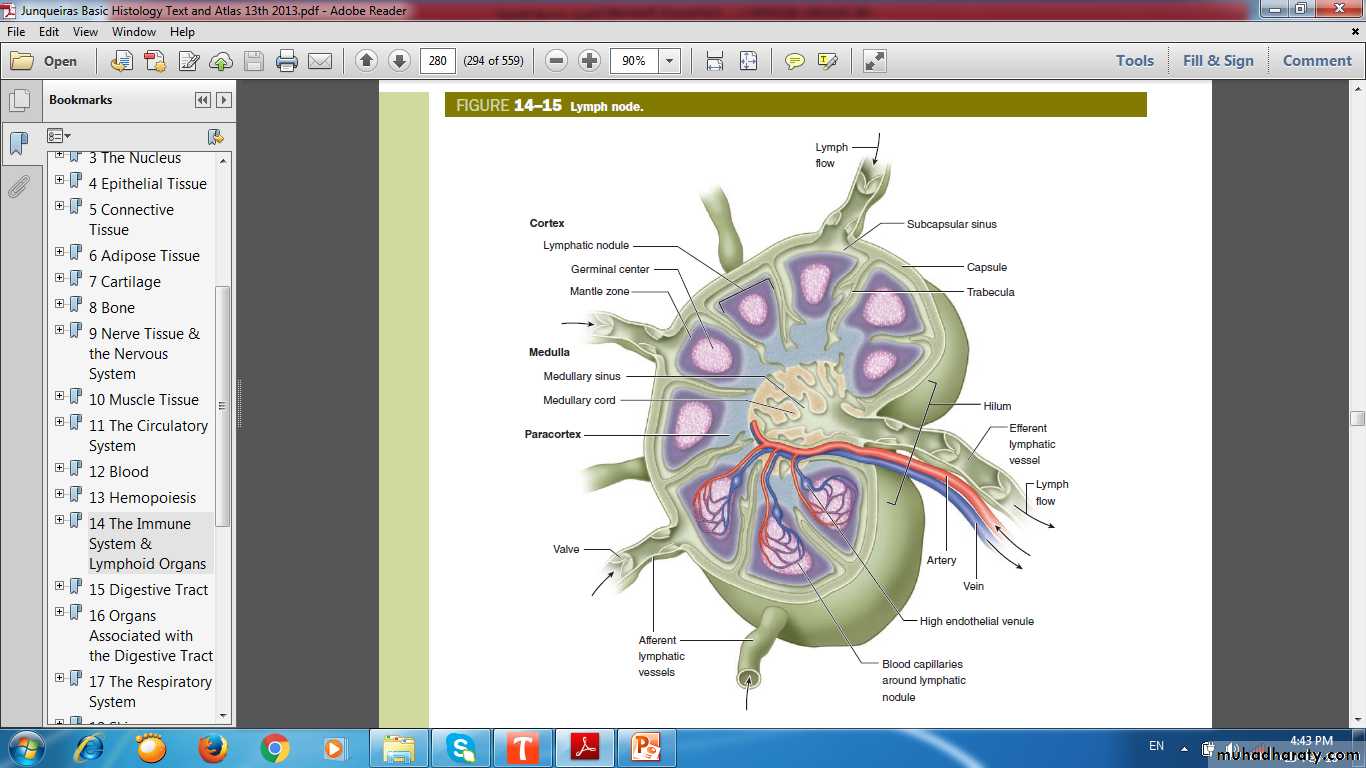Open the Fill & Sign pane
Image resolution: width=1366 pixels, height=768 pixels.
(1217, 61)
